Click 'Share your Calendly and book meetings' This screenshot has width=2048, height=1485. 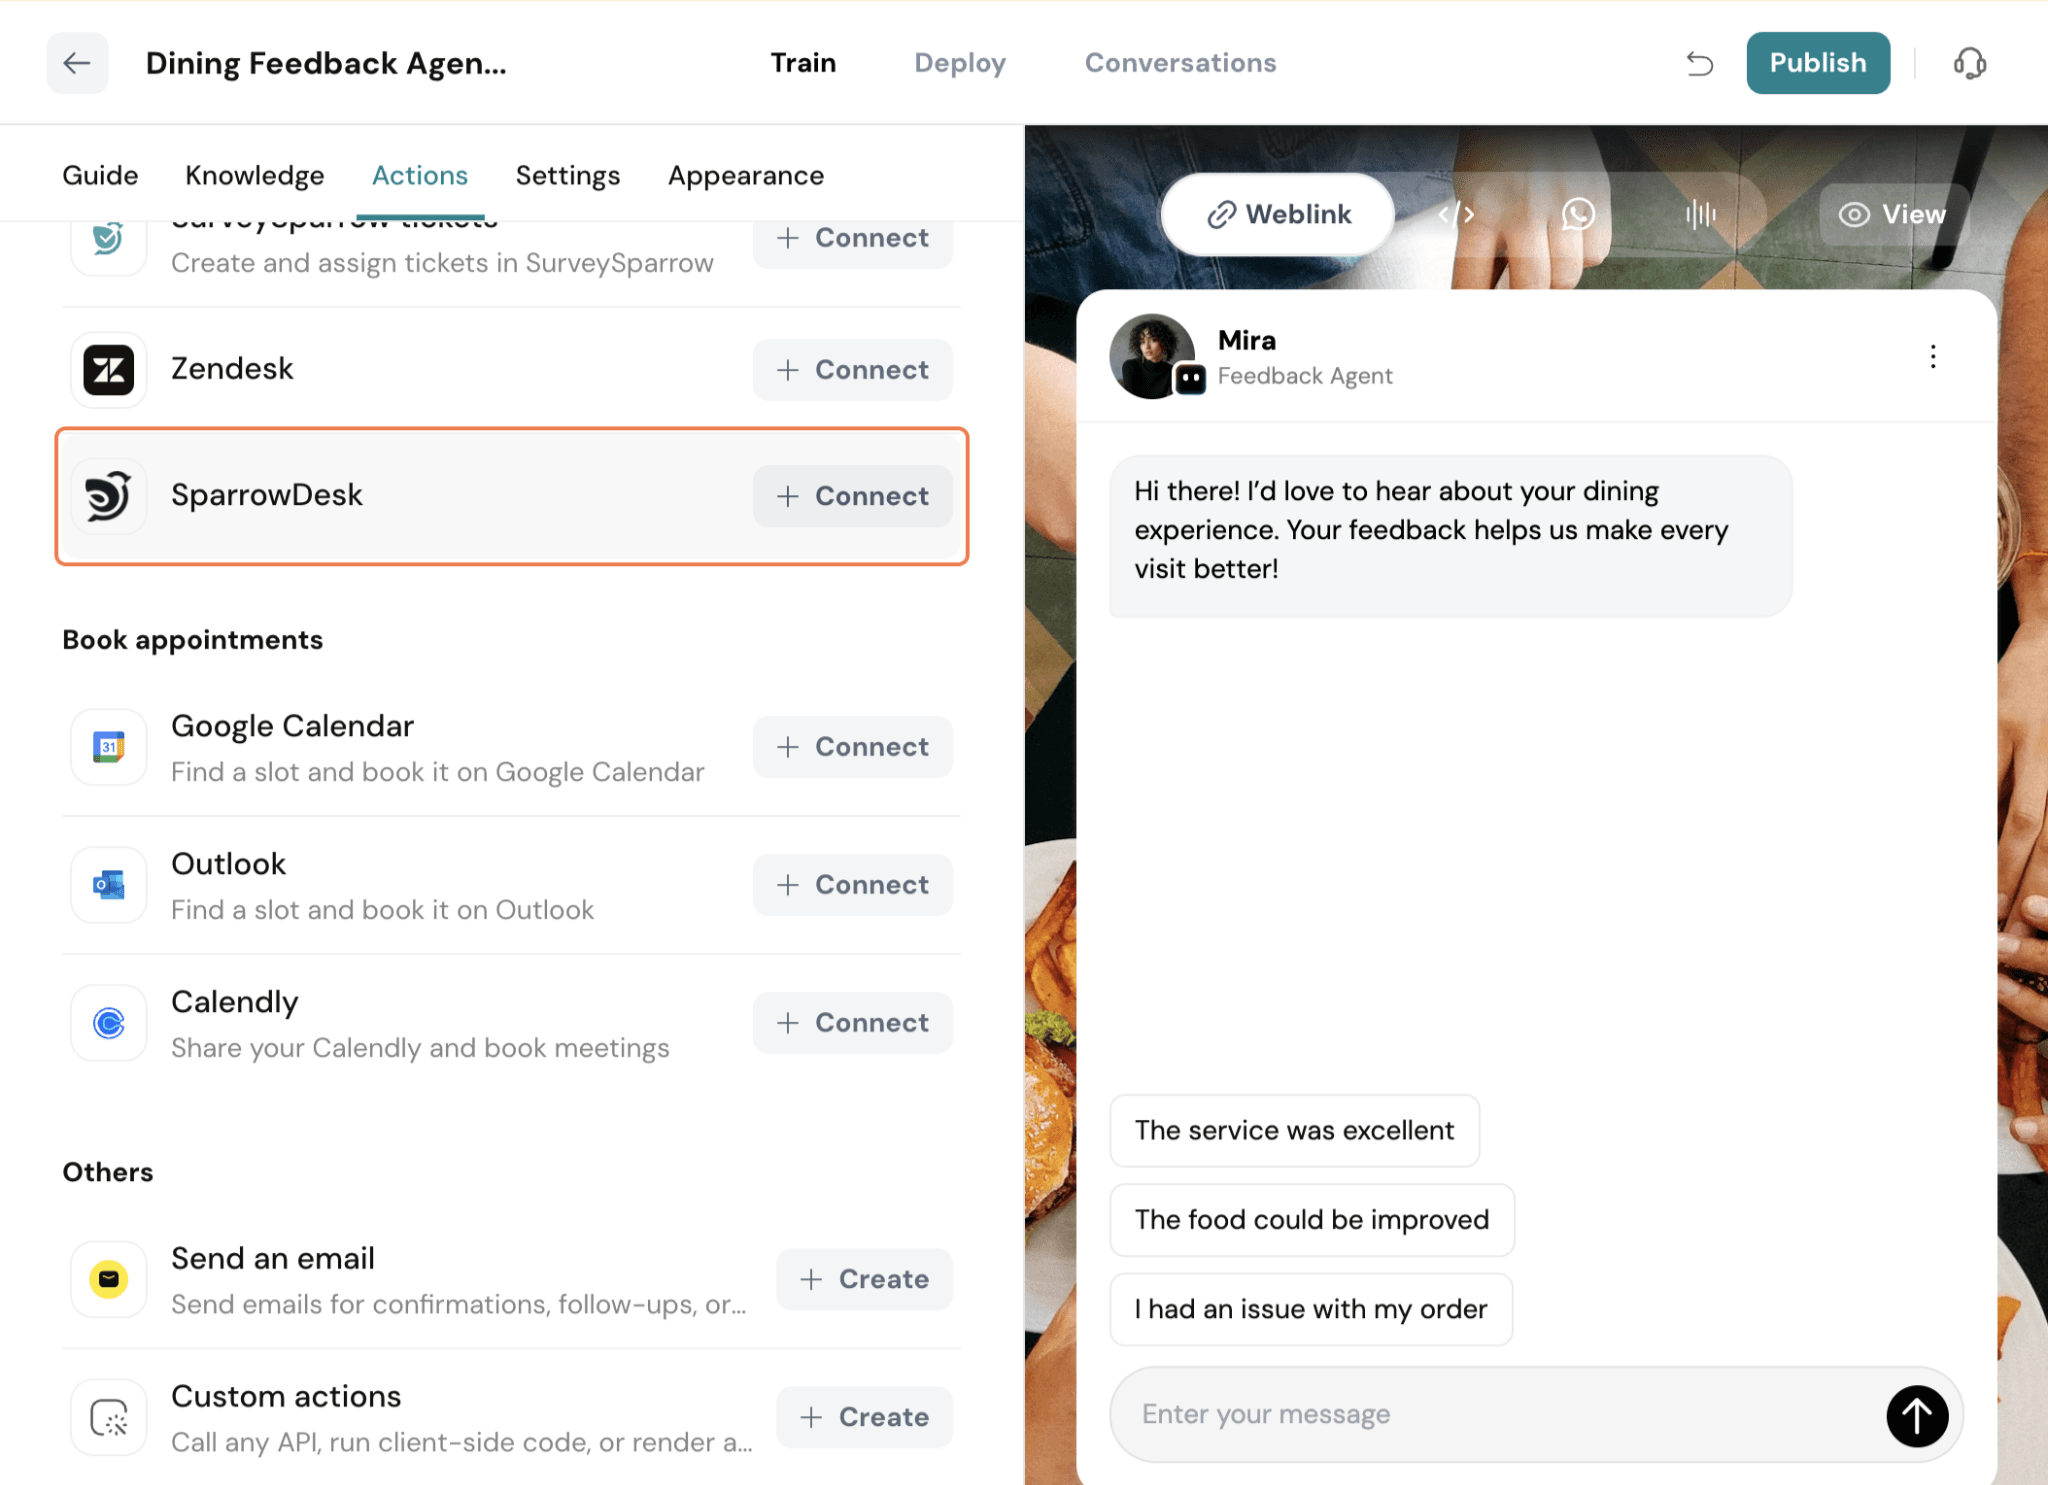(420, 1048)
